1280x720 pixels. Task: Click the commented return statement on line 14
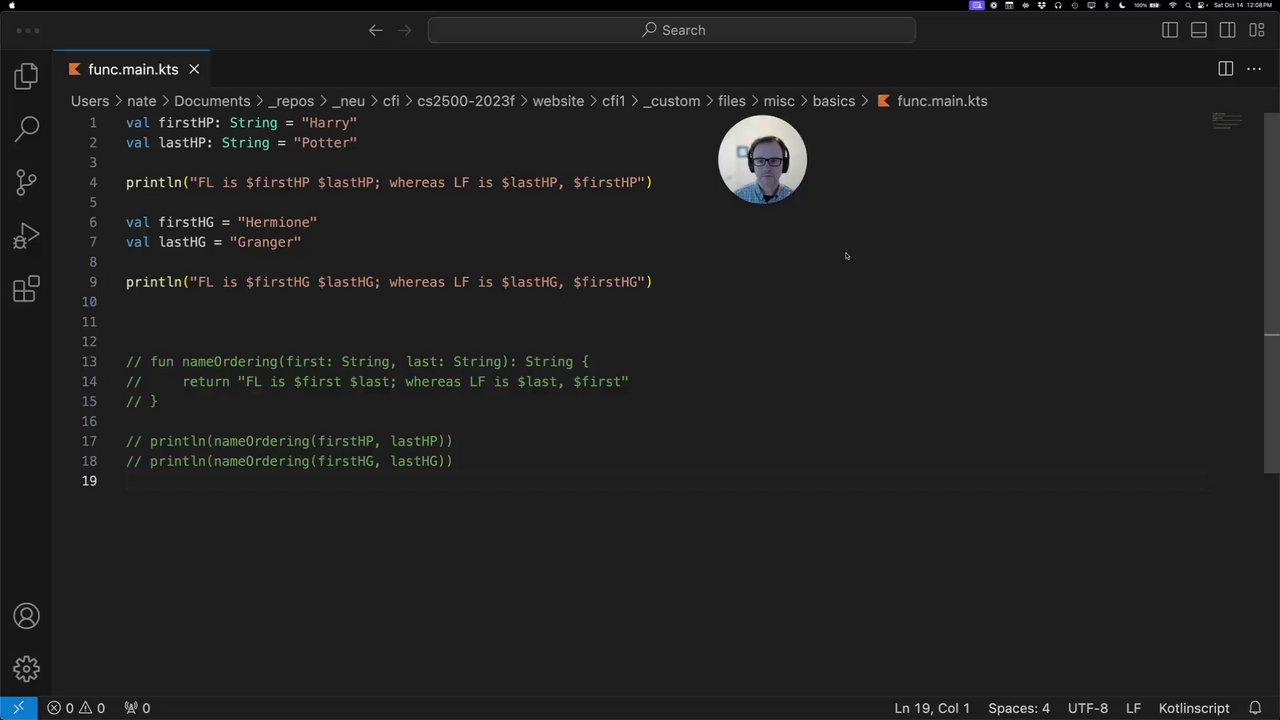405,382
